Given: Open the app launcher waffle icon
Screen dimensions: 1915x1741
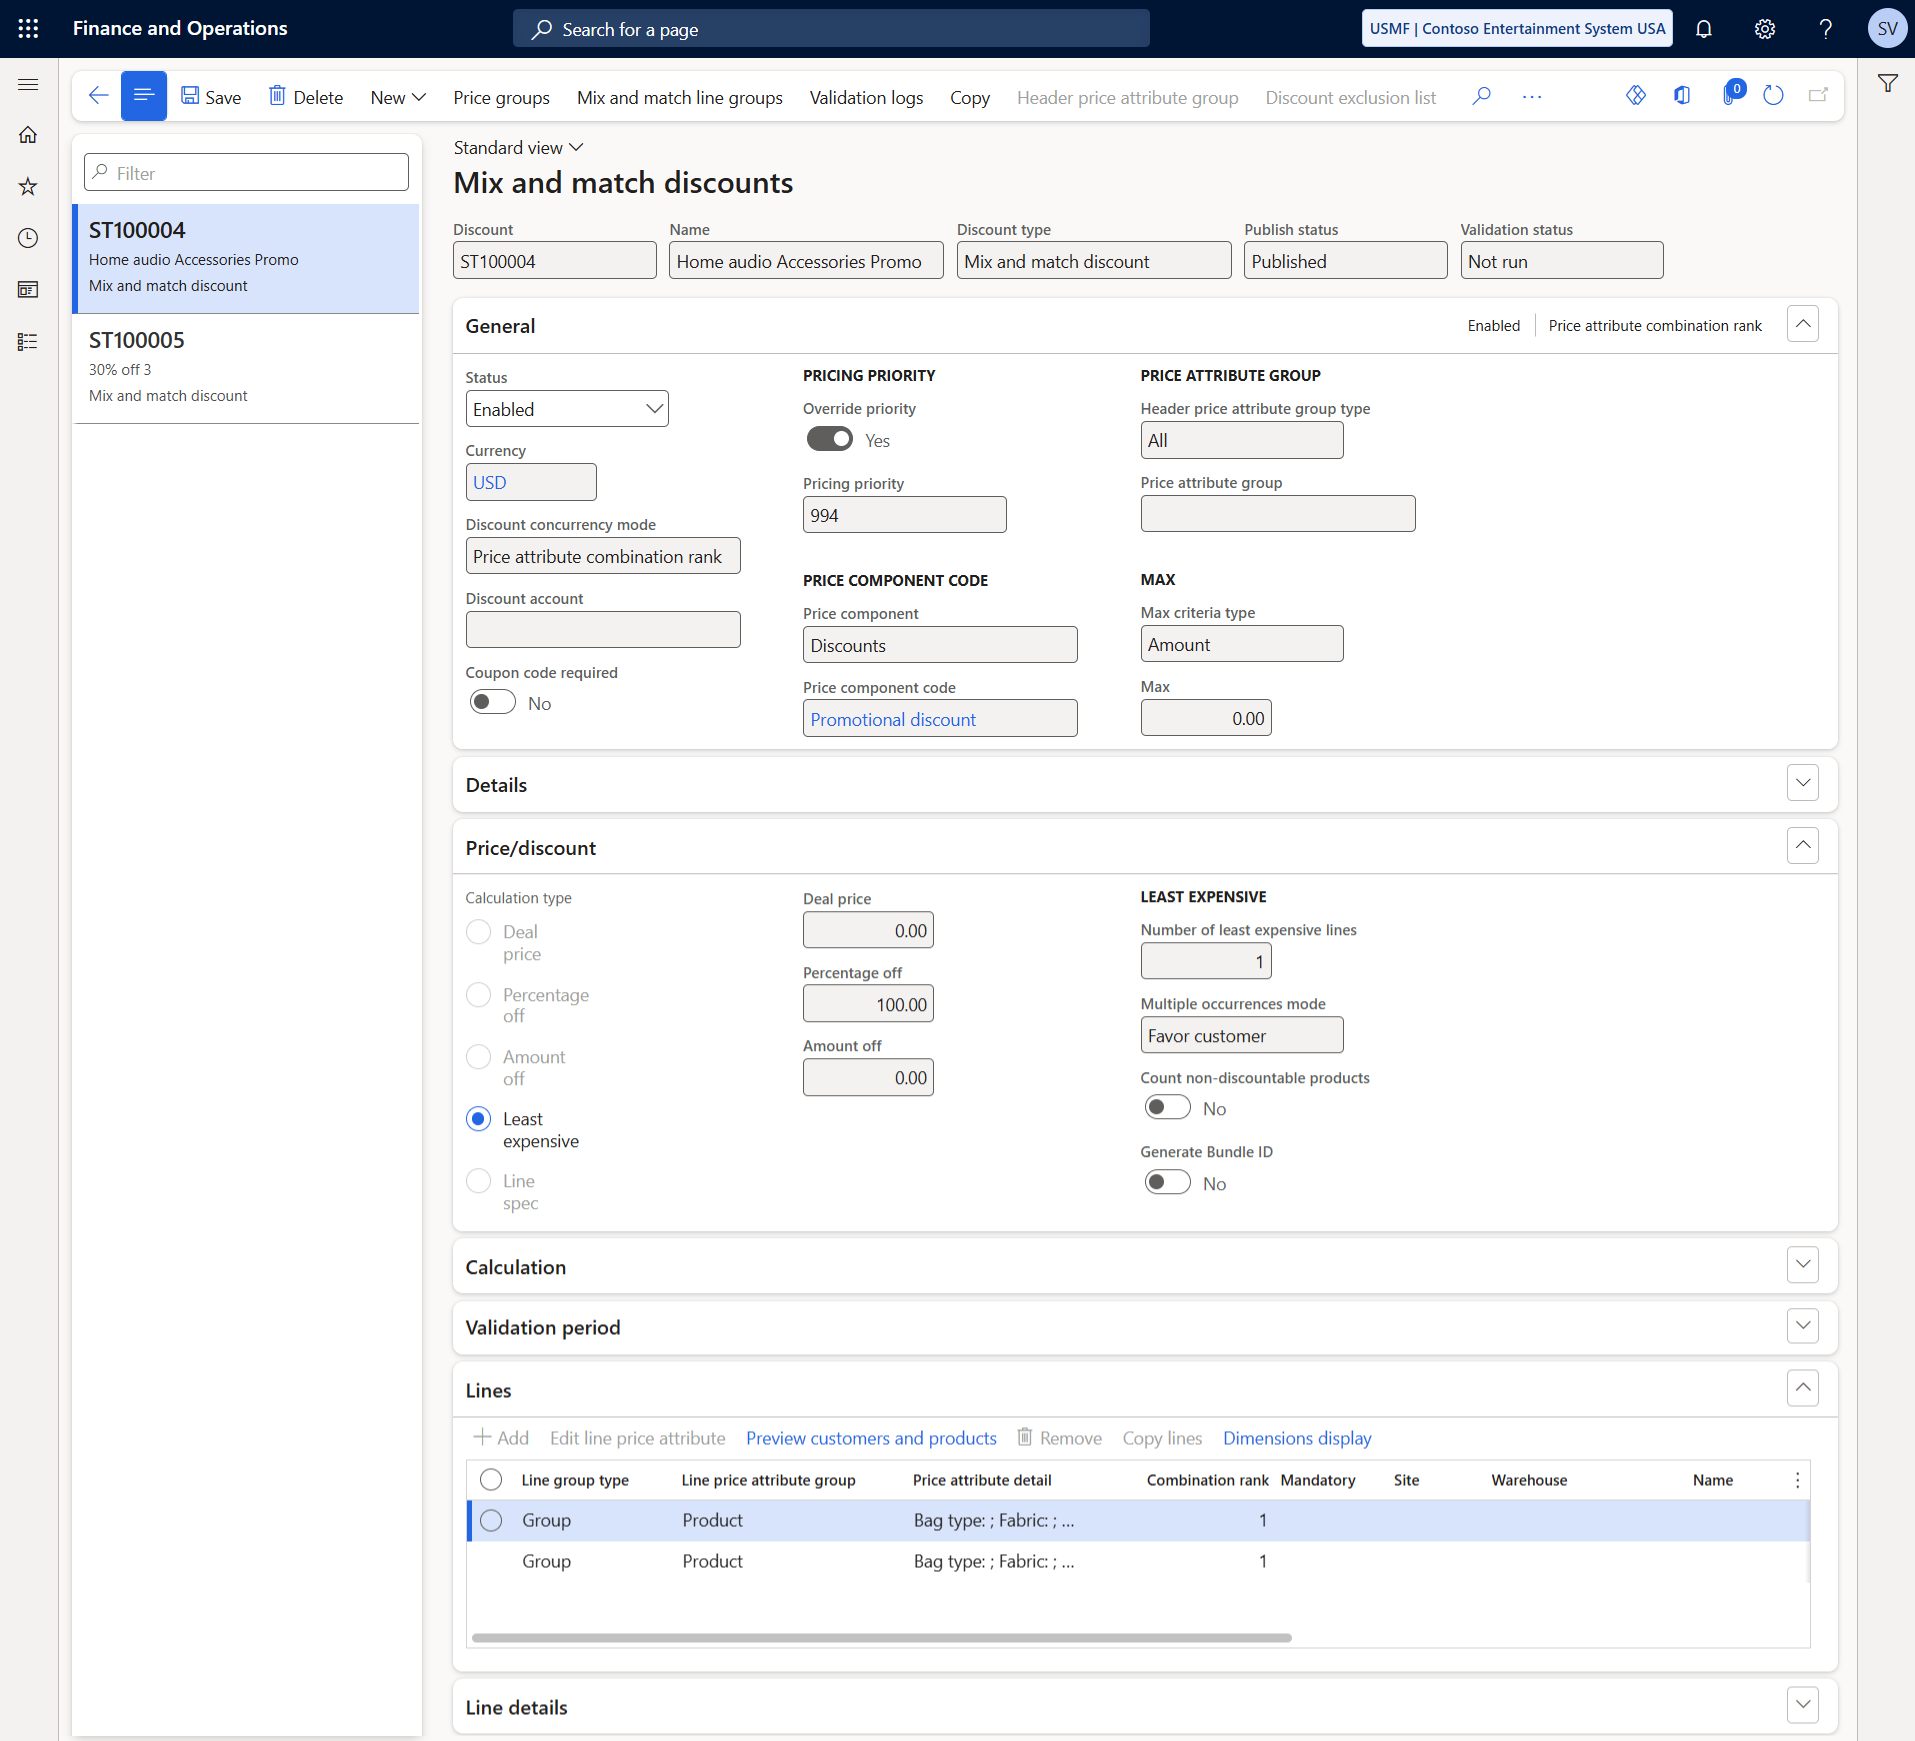Looking at the screenshot, I should [x=28, y=29].
